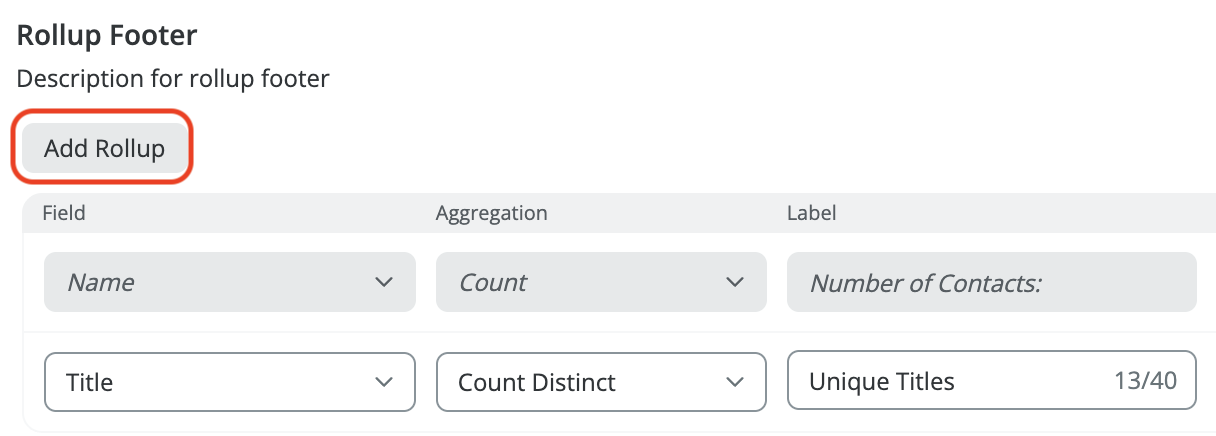Click the chevron on the Count dropdown
1216x436 pixels.
pyautogui.click(x=734, y=283)
